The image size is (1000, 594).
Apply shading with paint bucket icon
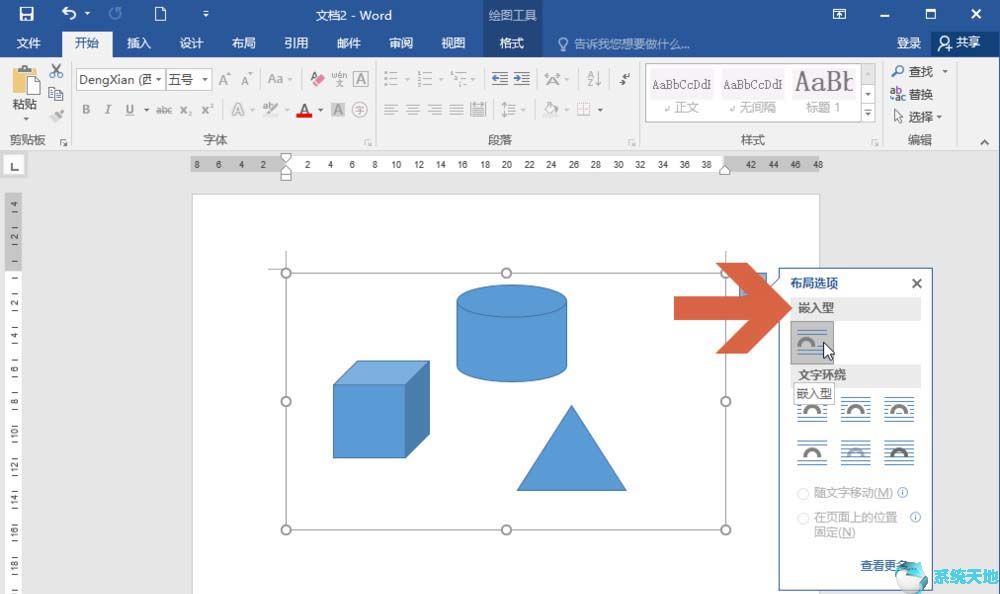point(551,110)
